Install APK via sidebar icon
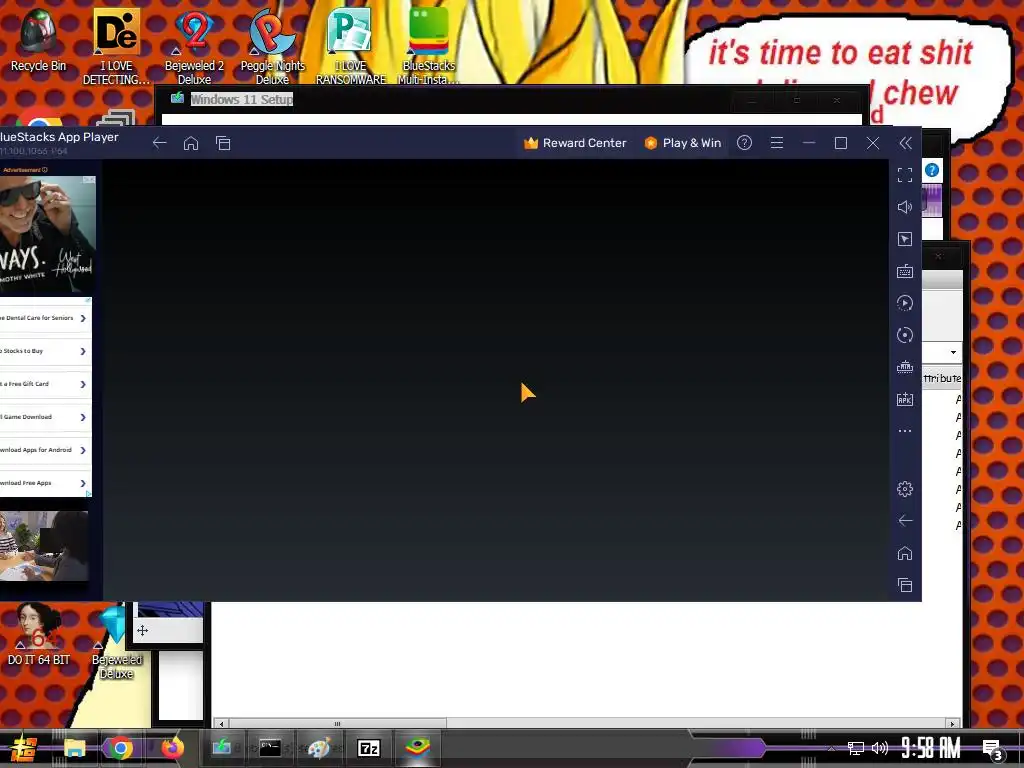Viewport: 1024px width, 768px height. coord(905,399)
